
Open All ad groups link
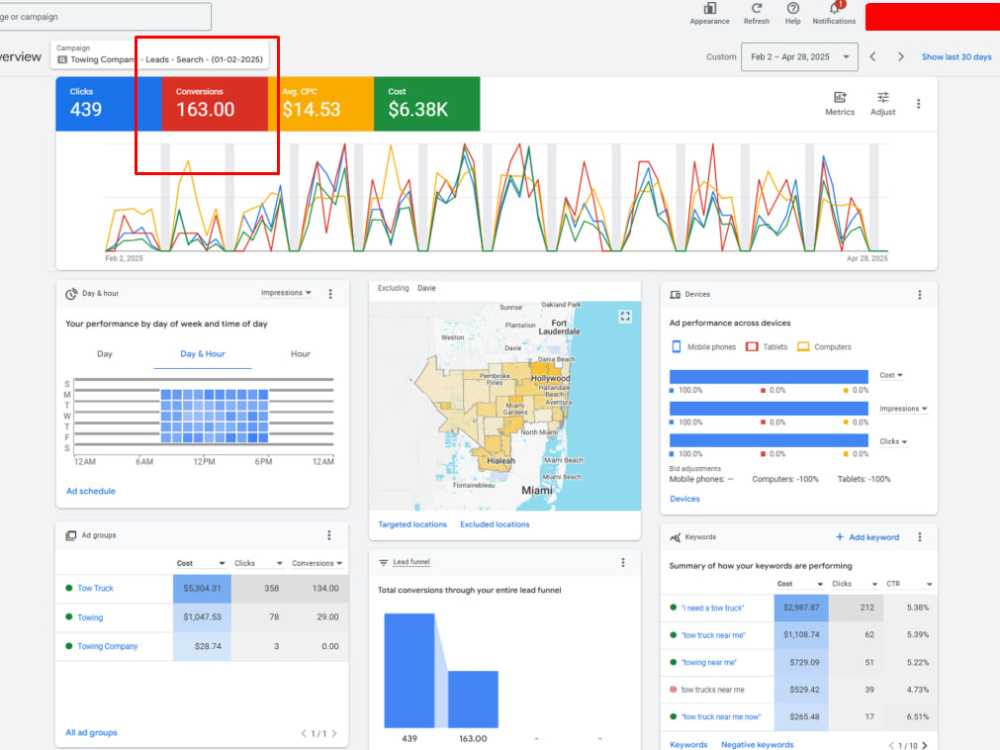coord(91,733)
